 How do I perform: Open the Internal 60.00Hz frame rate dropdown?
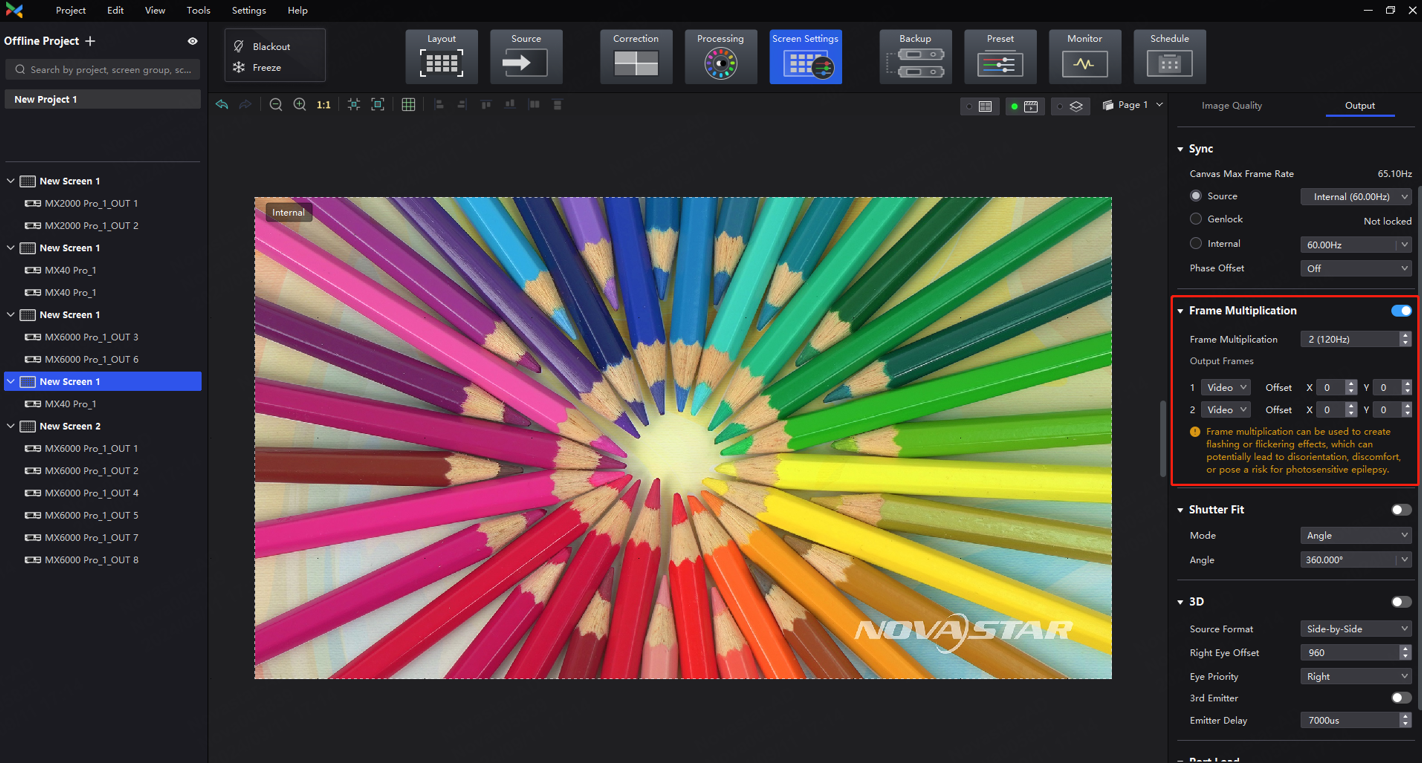pyautogui.click(x=1355, y=245)
